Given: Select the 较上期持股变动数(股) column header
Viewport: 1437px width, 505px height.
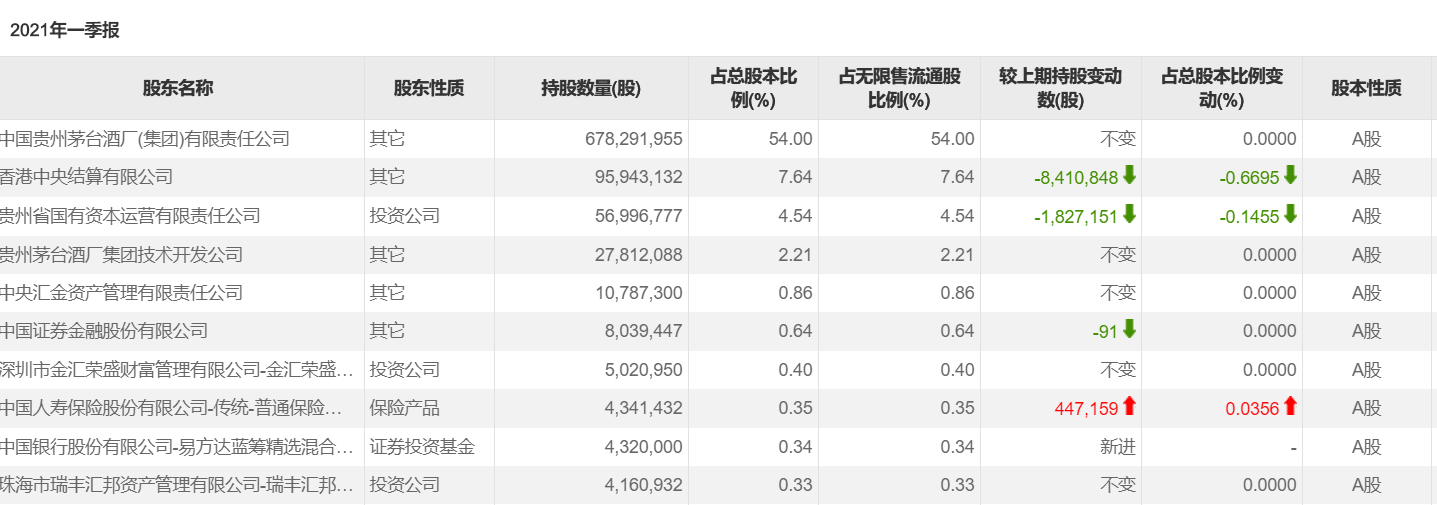Looking at the screenshot, I should pyautogui.click(x=1061, y=88).
